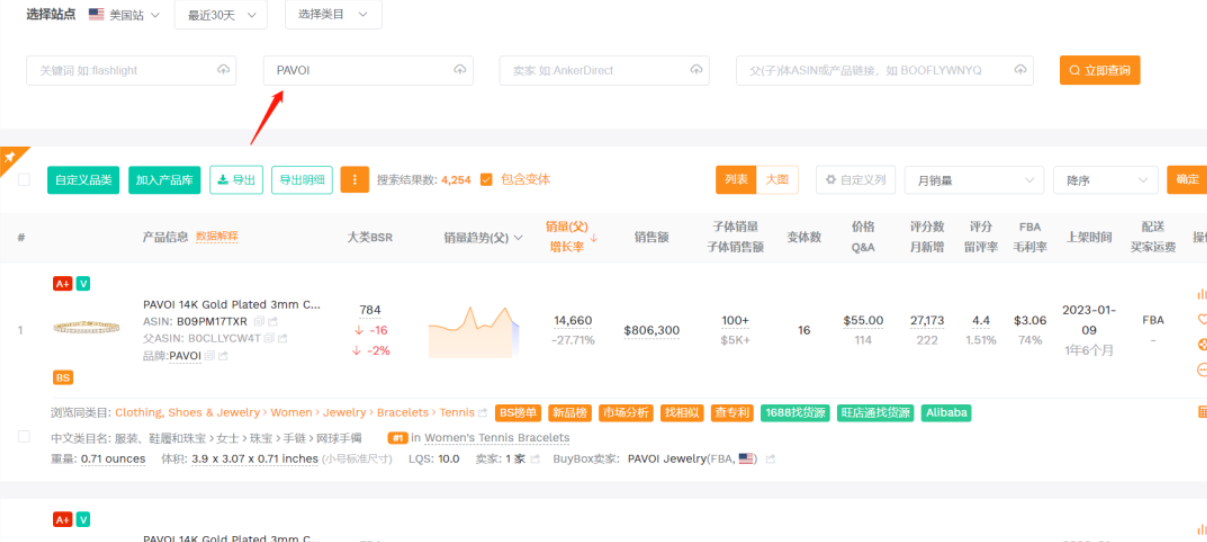Click bar chart icon in operations column
The height and width of the screenshot is (542, 1207).
[x=1201, y=294]
